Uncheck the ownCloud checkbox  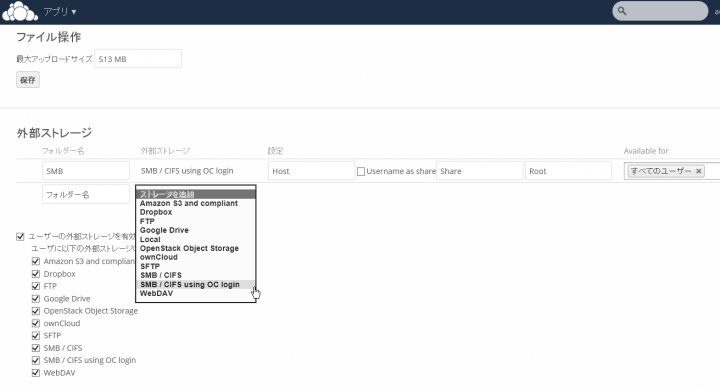point(36,323)
